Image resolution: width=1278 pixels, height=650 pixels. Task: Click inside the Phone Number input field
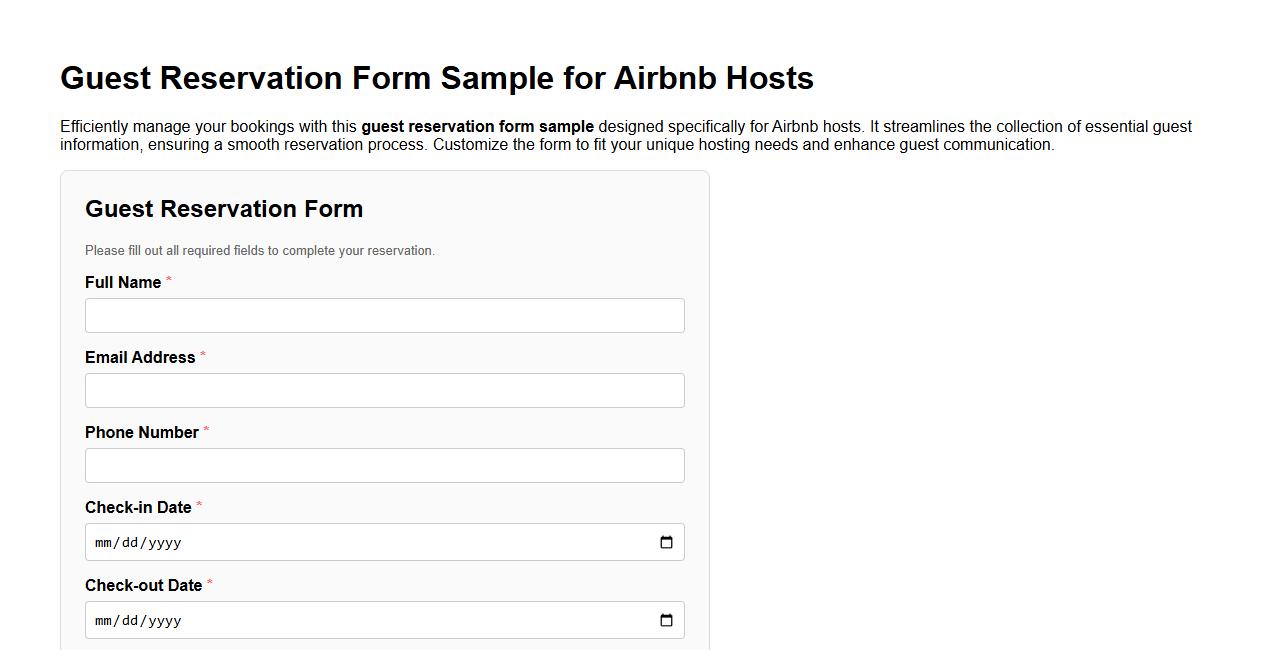384,465
